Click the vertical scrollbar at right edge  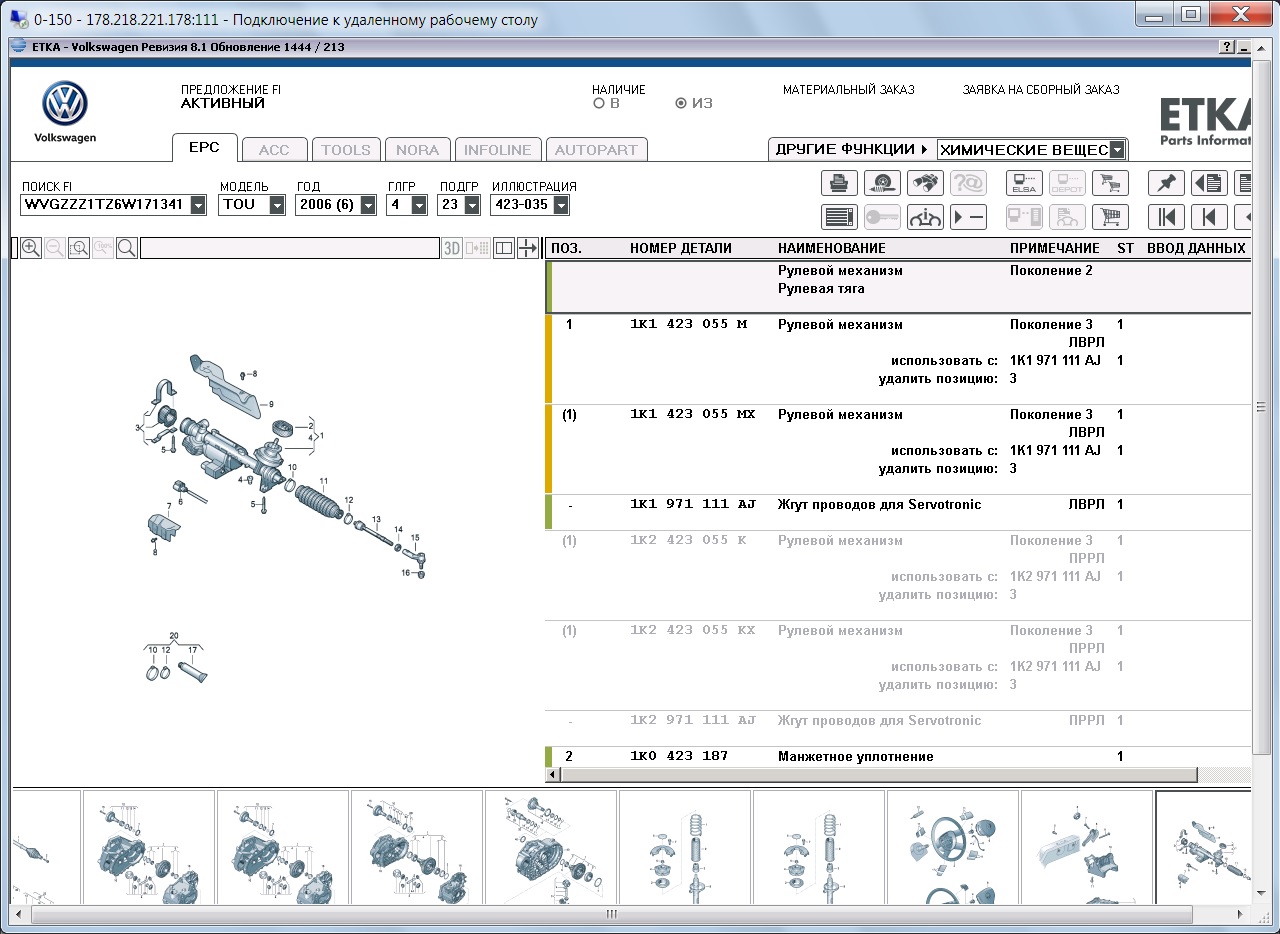(x=1262, y=407)
